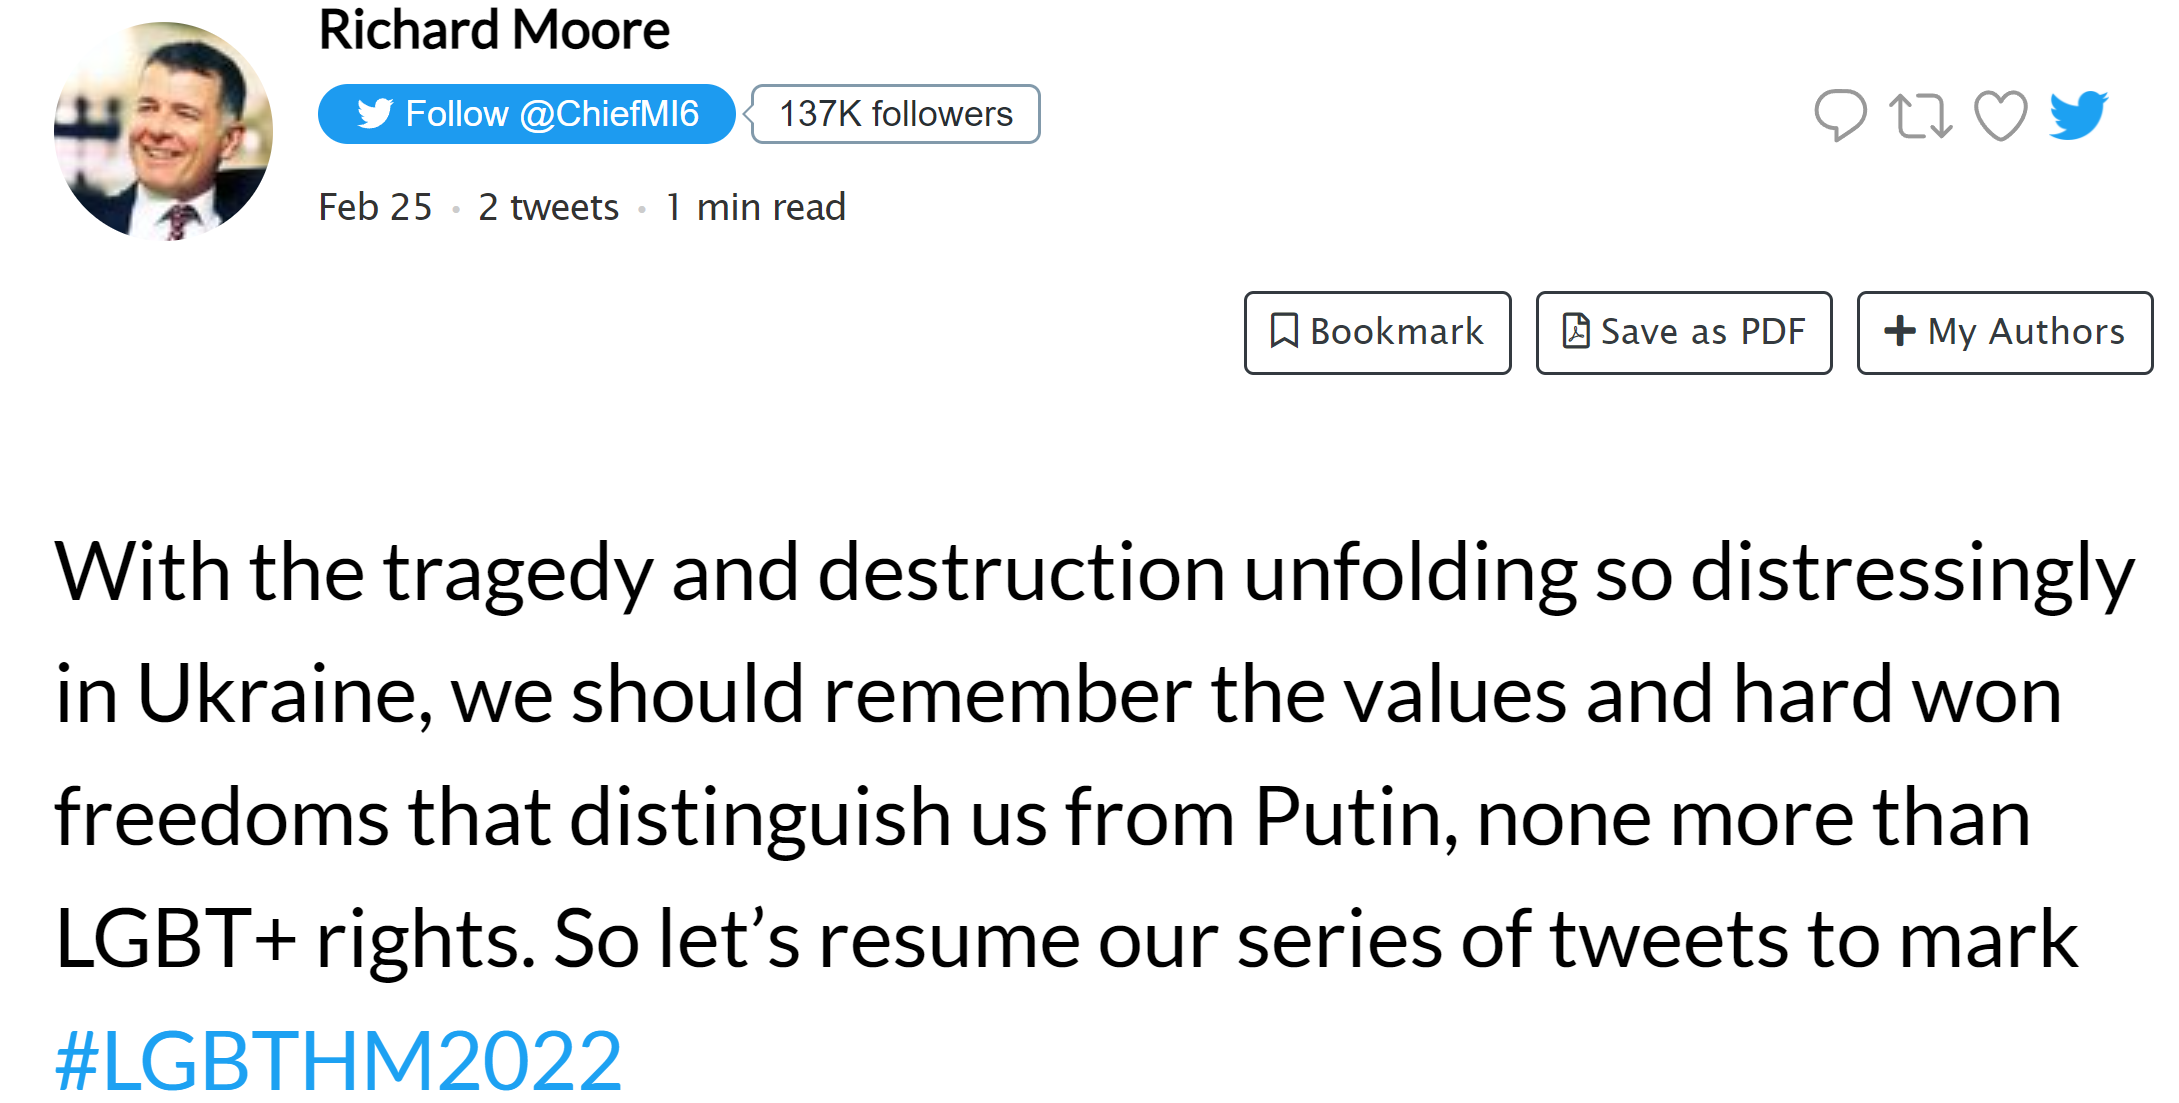The height and width of the screenshot is (1103, 2179).
Task: Open the 137K followers count
Action: click(895, 114)
